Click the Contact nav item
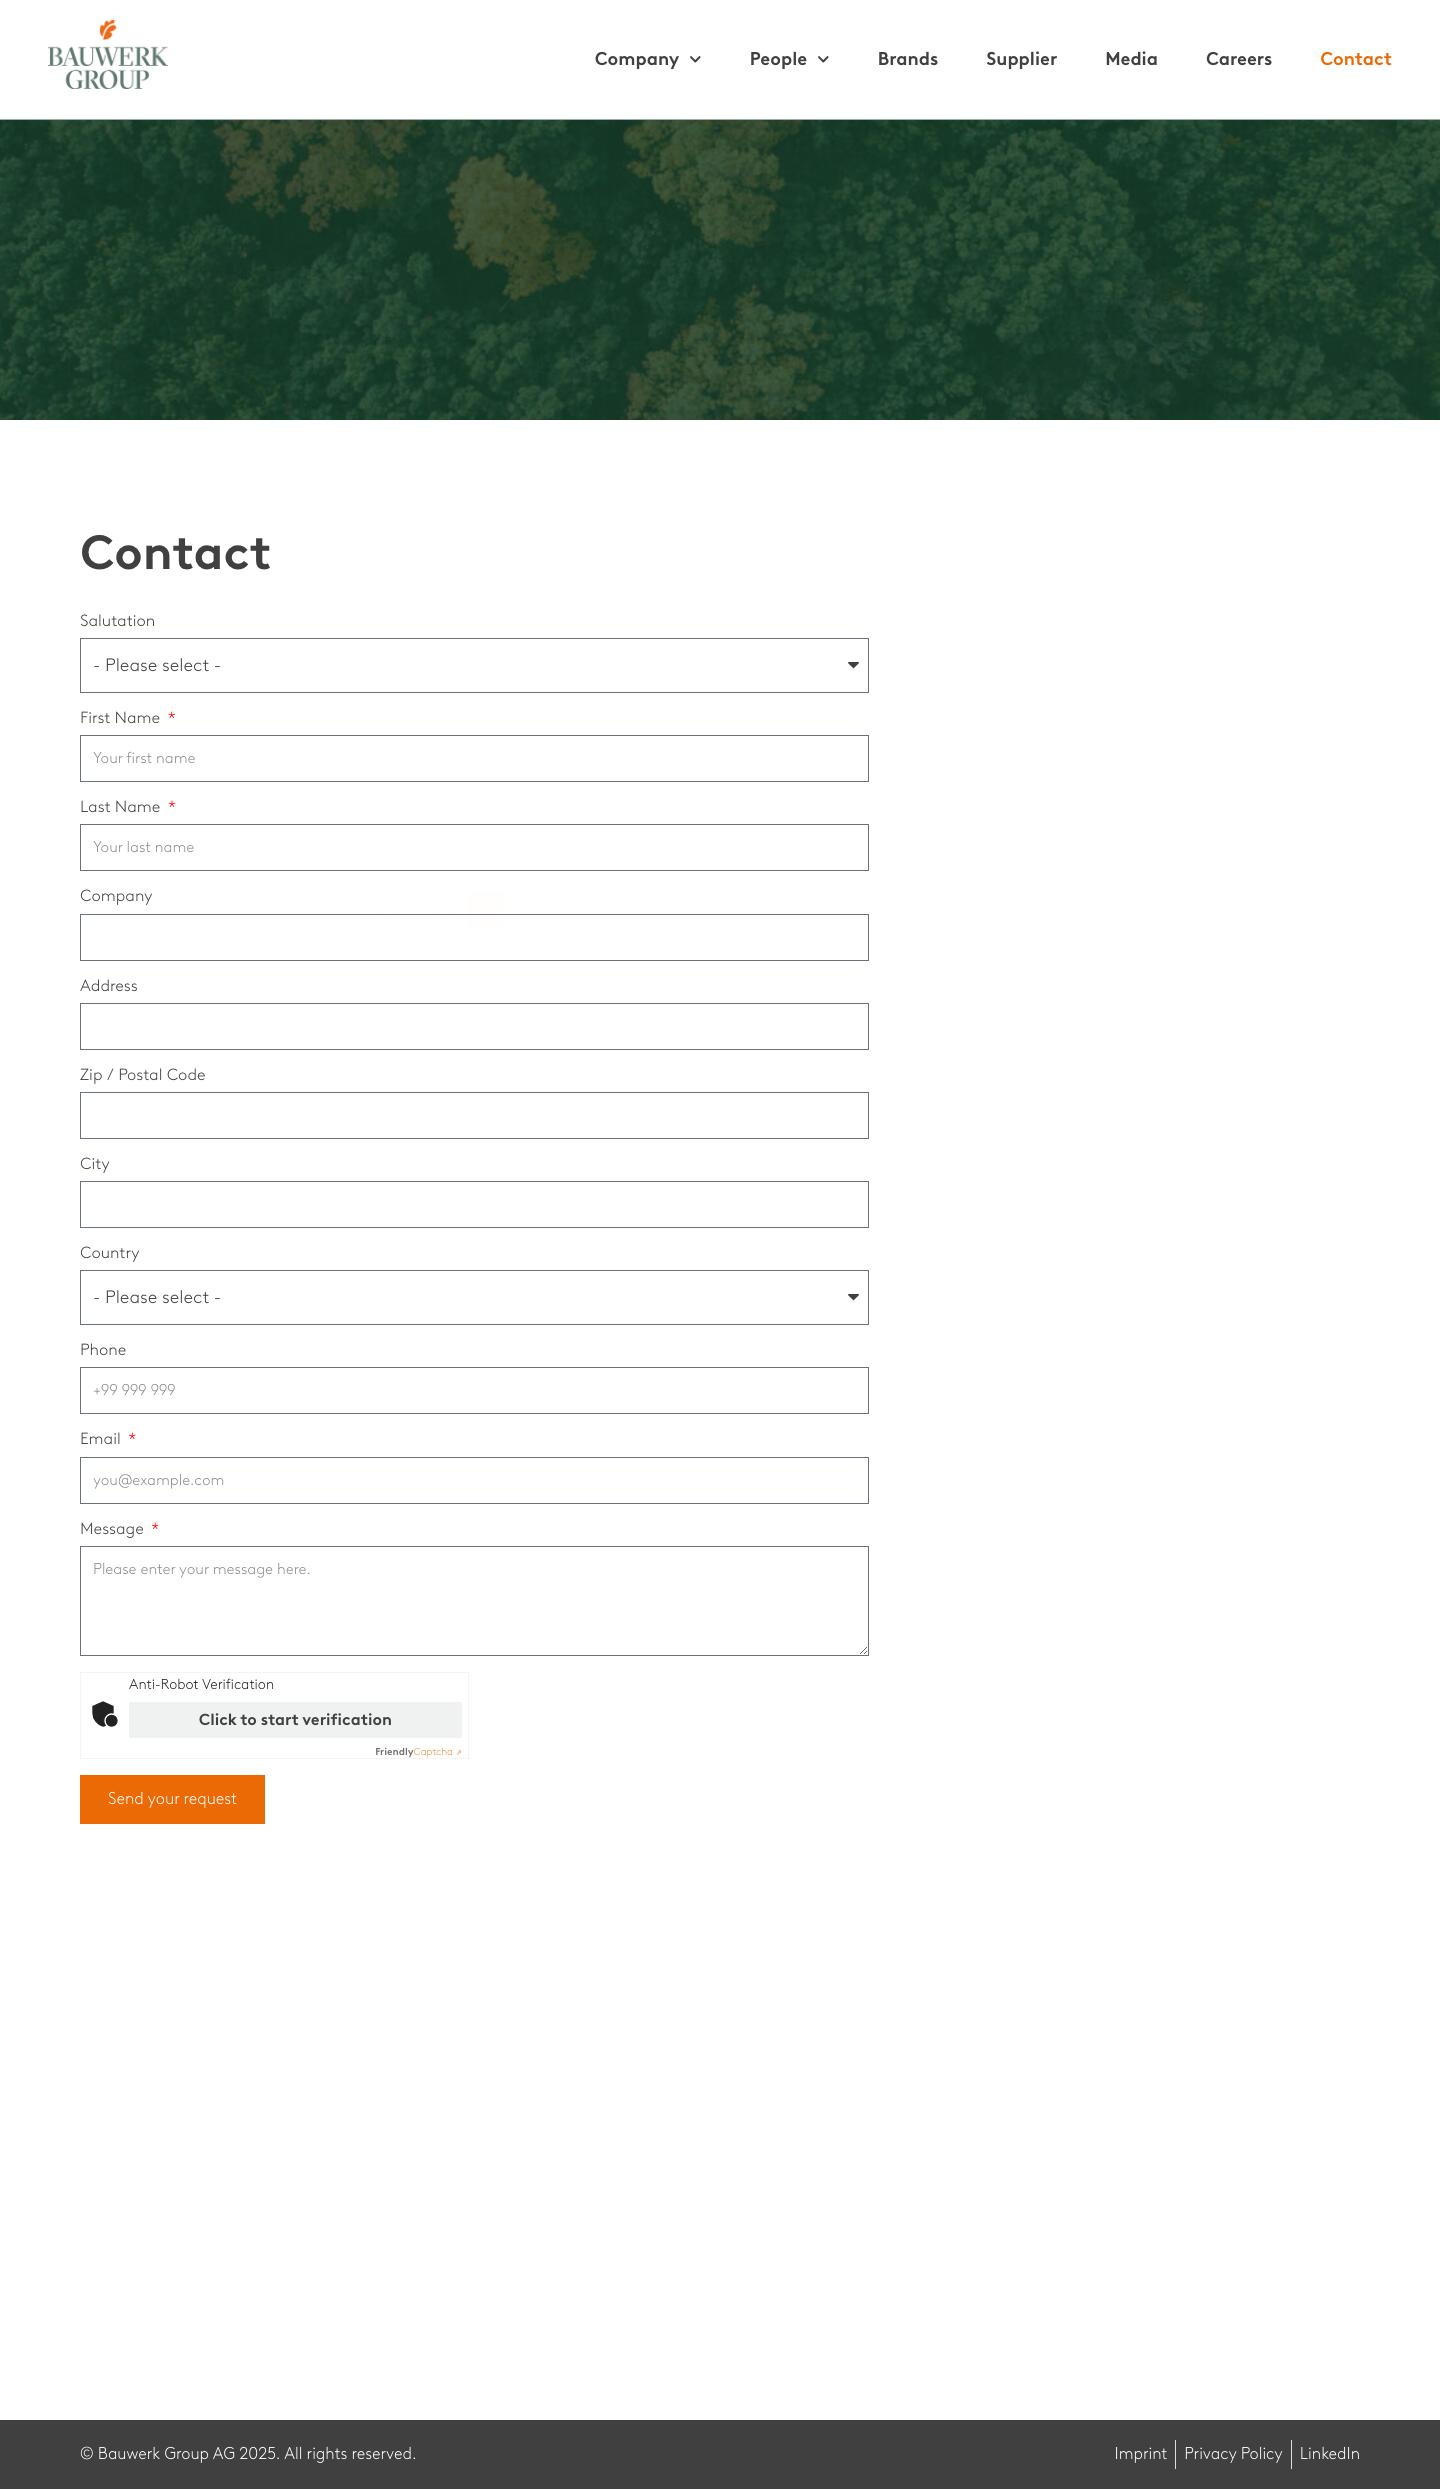1440x2489 pixels. point(1356,59)
